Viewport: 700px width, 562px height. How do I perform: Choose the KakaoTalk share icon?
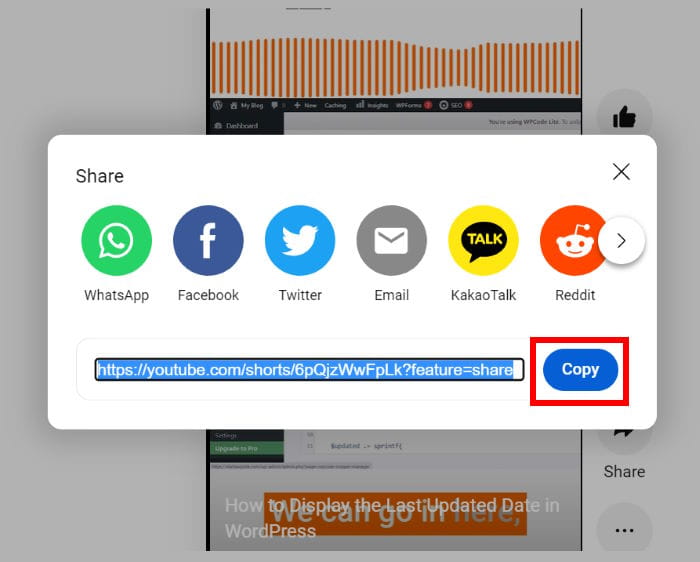coord(483,241)
